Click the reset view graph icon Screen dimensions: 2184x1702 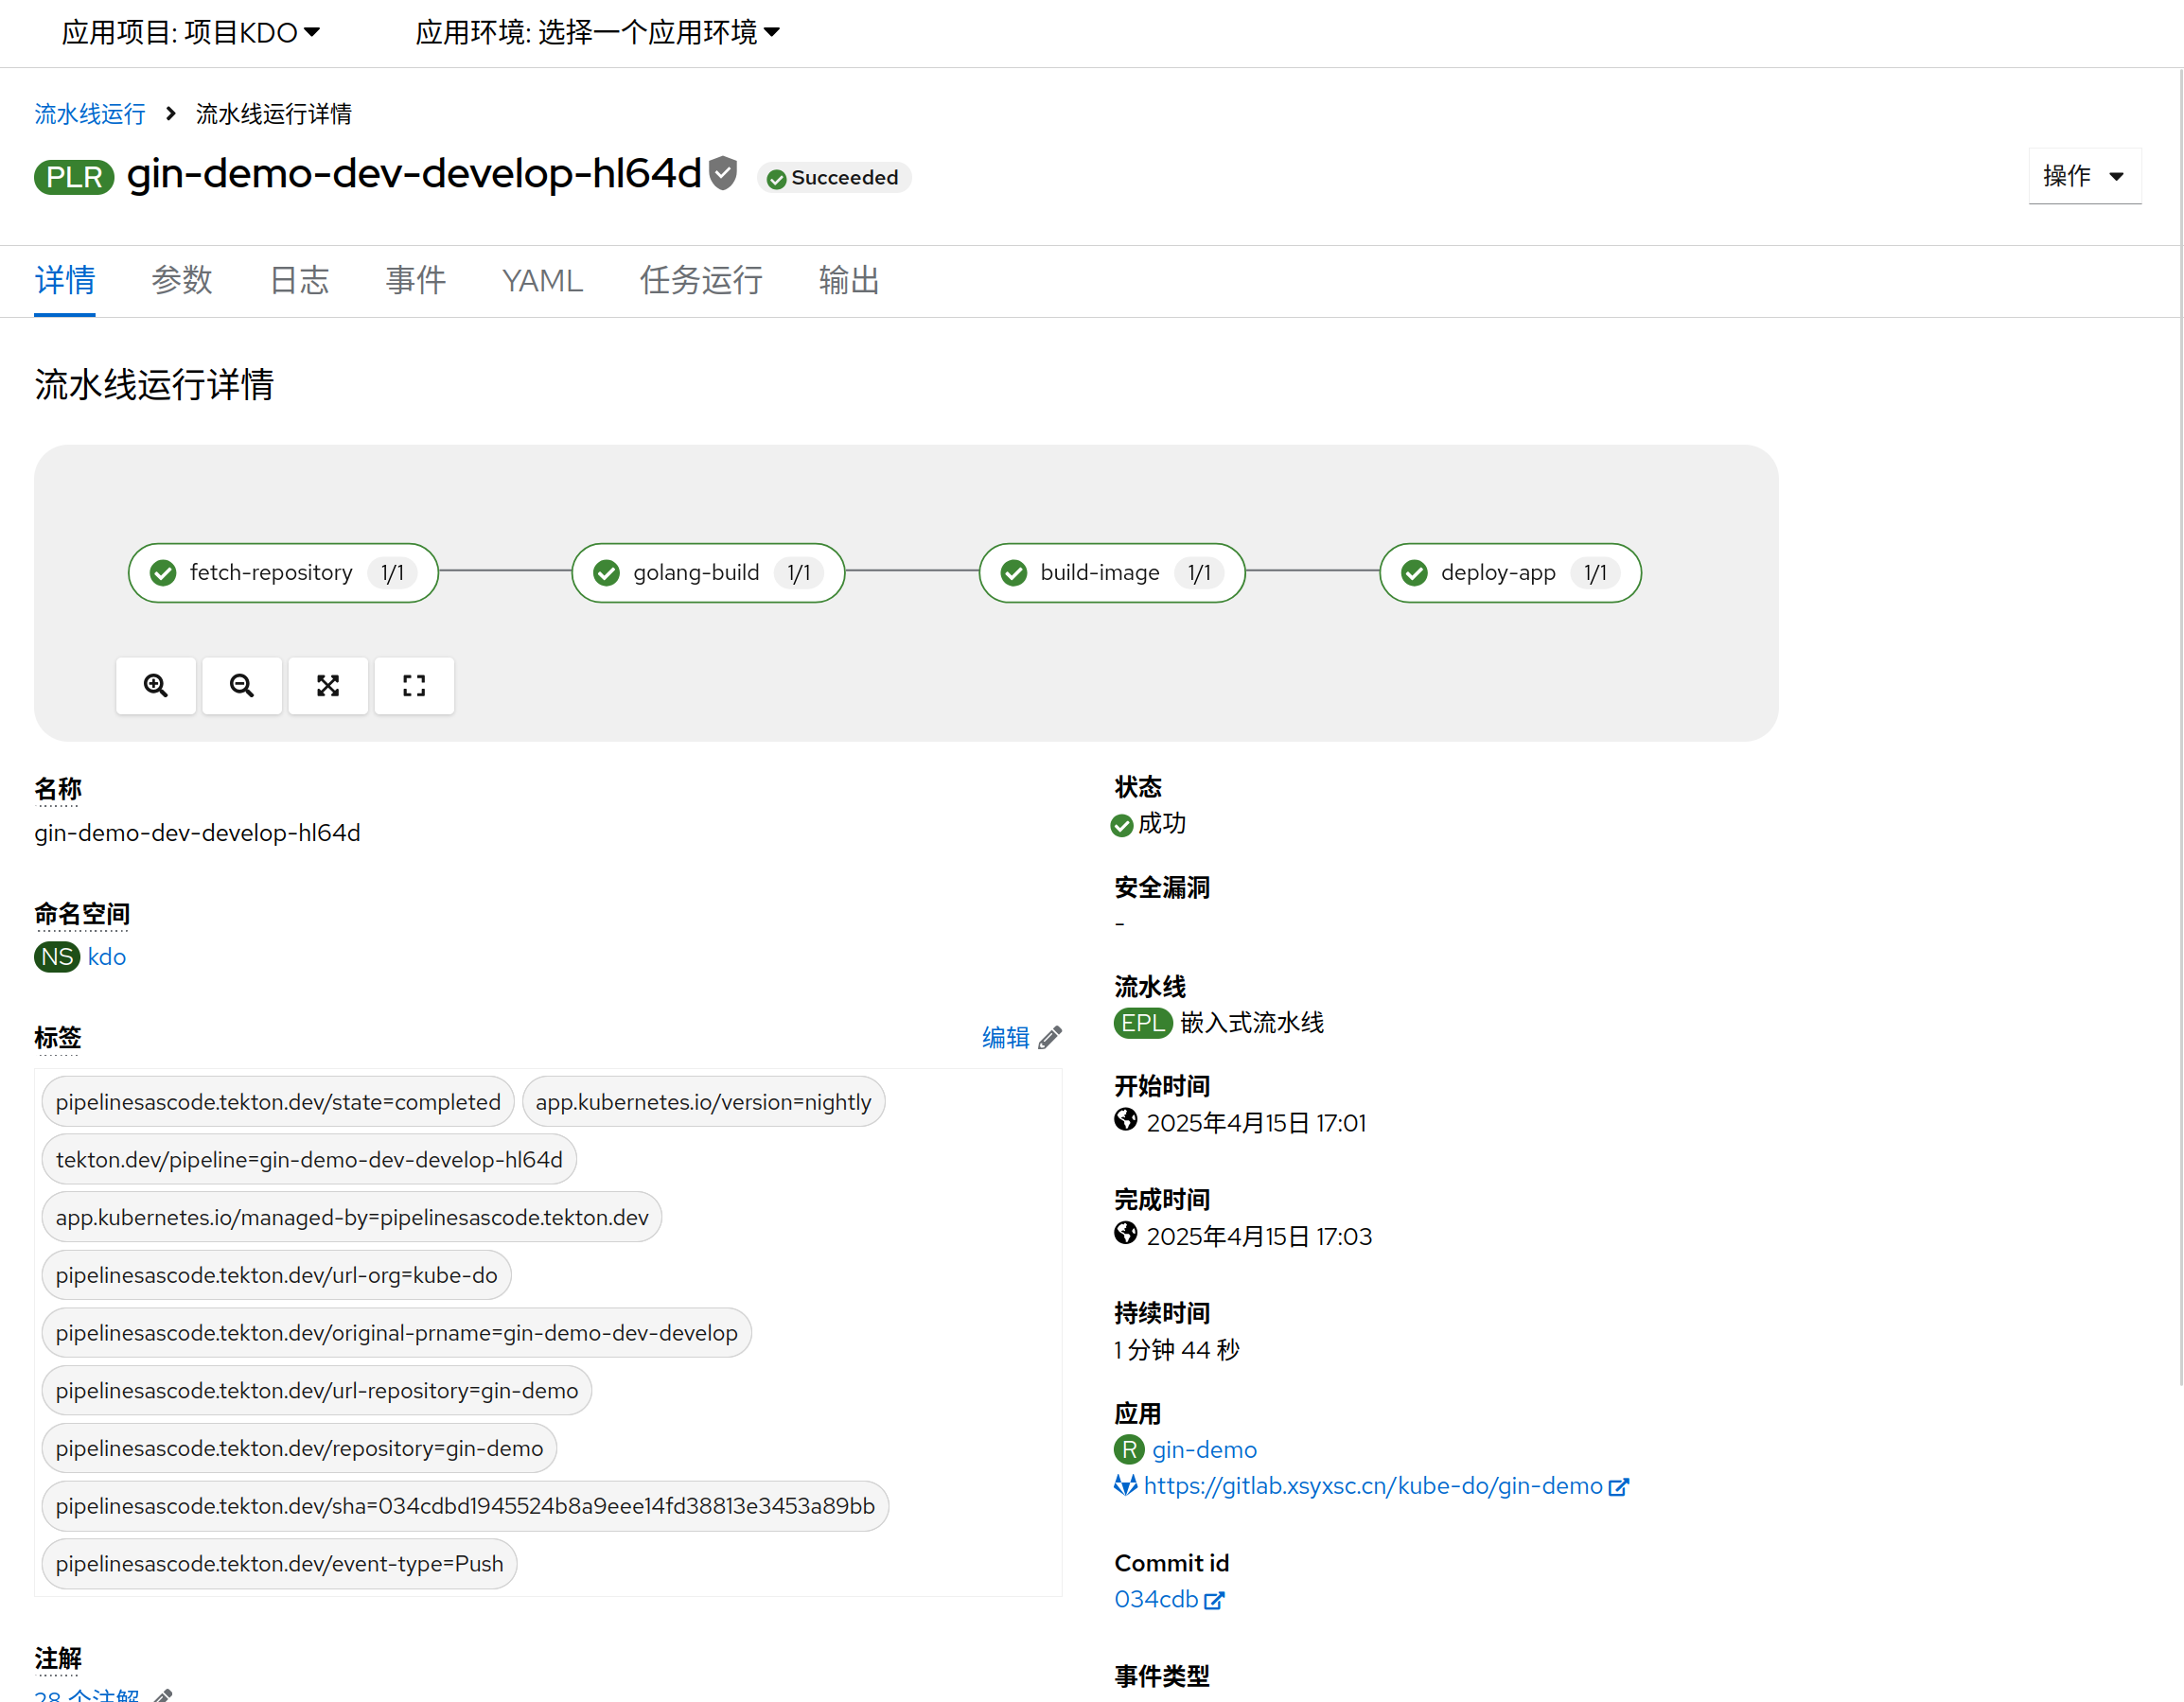point(414,685)
